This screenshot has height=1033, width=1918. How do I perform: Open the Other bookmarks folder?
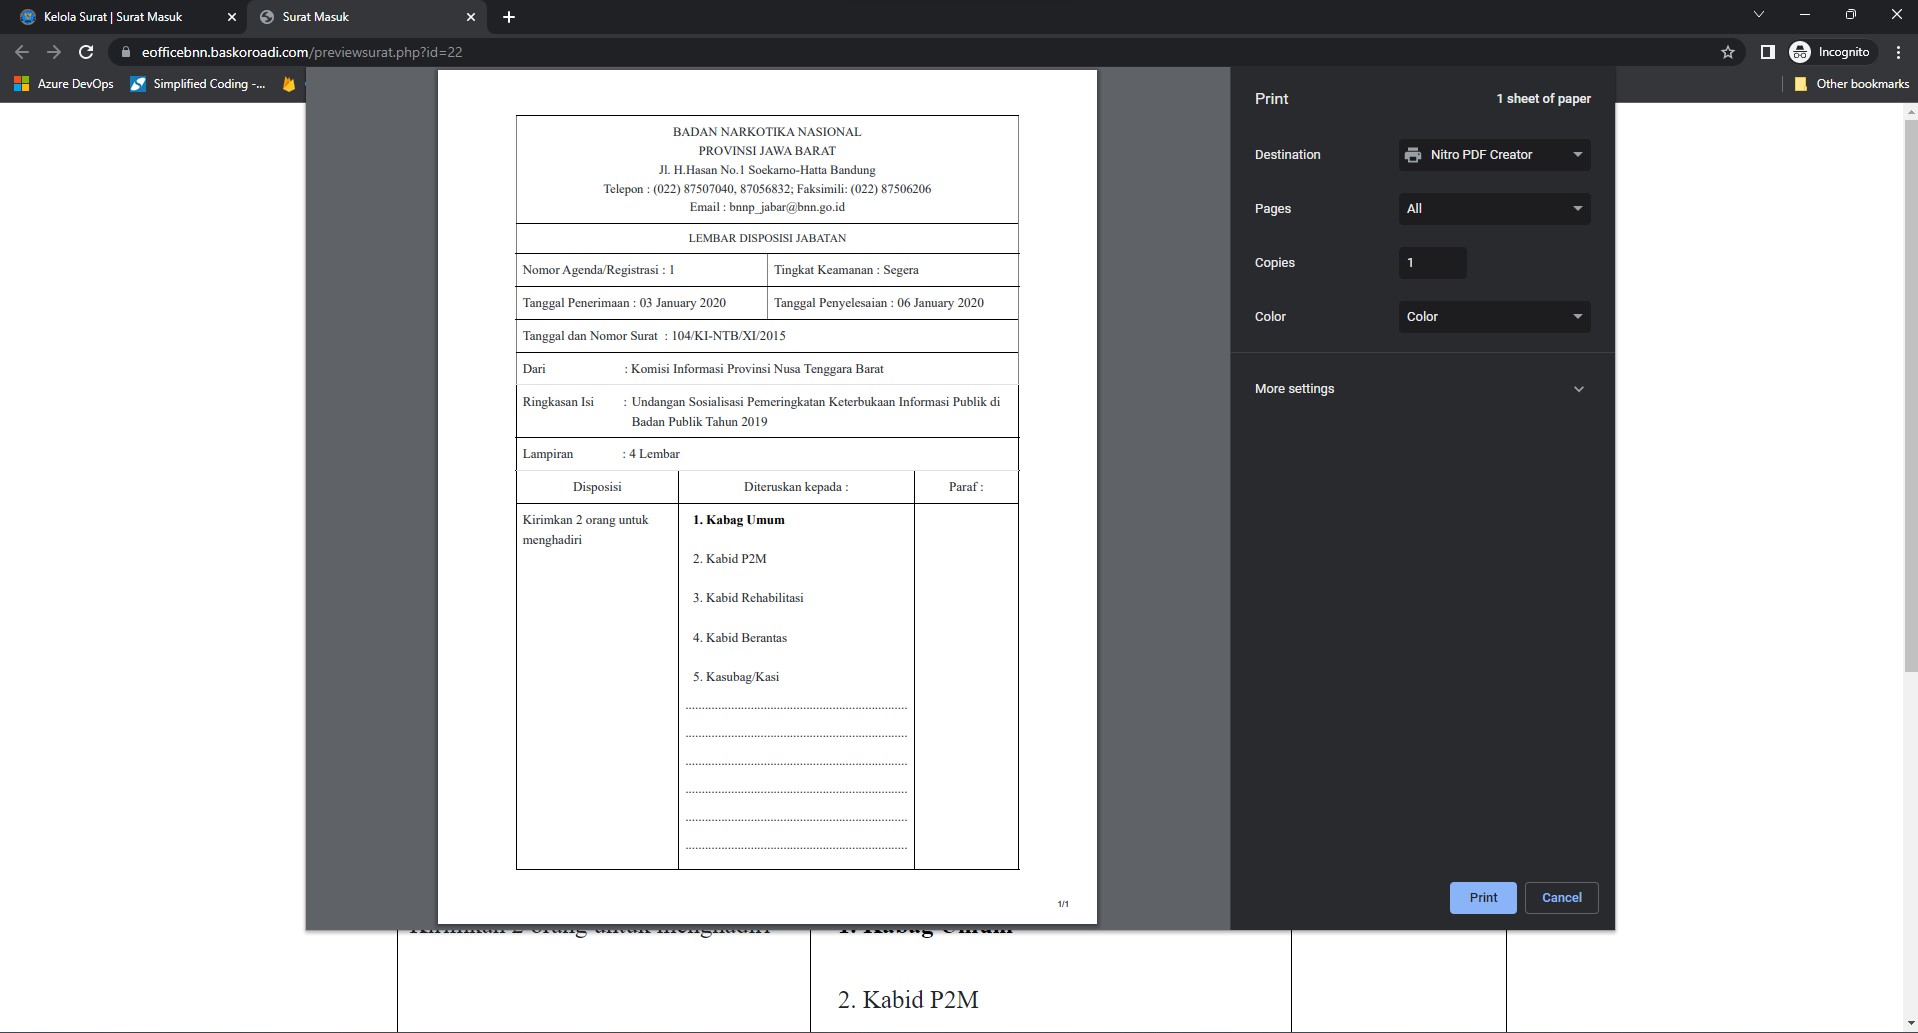(x=1851, y=84)
